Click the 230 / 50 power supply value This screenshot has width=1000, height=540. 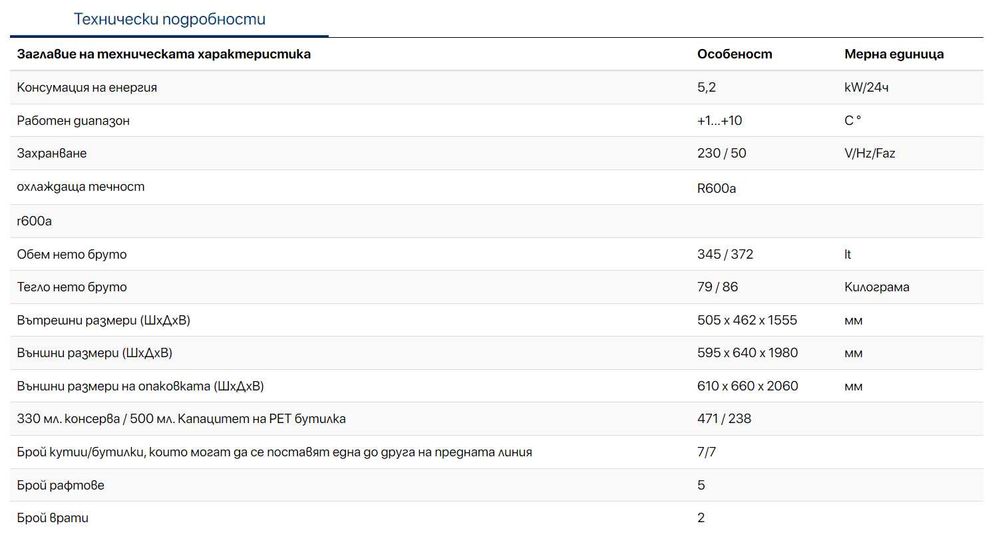point(721,154)
